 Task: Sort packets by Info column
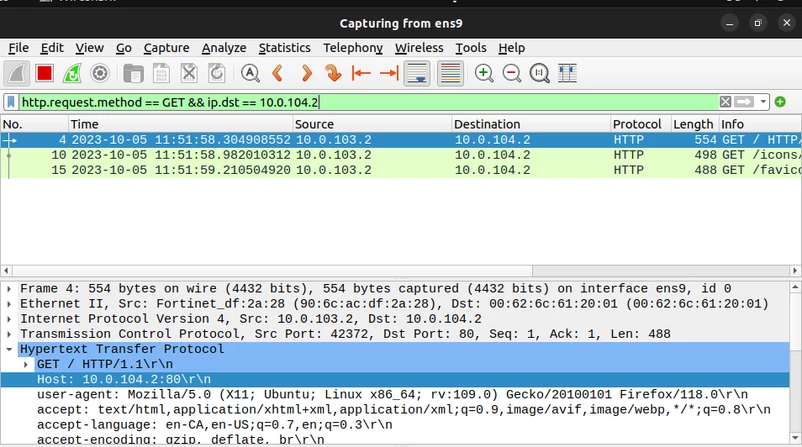click(760, 124)
